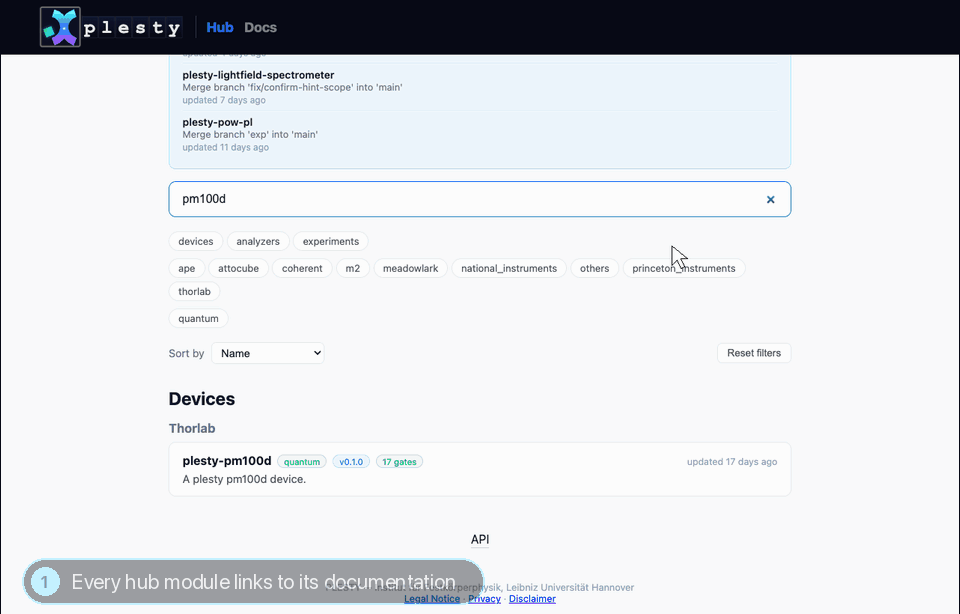Select the m2 vendor chip

click(x=353, y=268)
